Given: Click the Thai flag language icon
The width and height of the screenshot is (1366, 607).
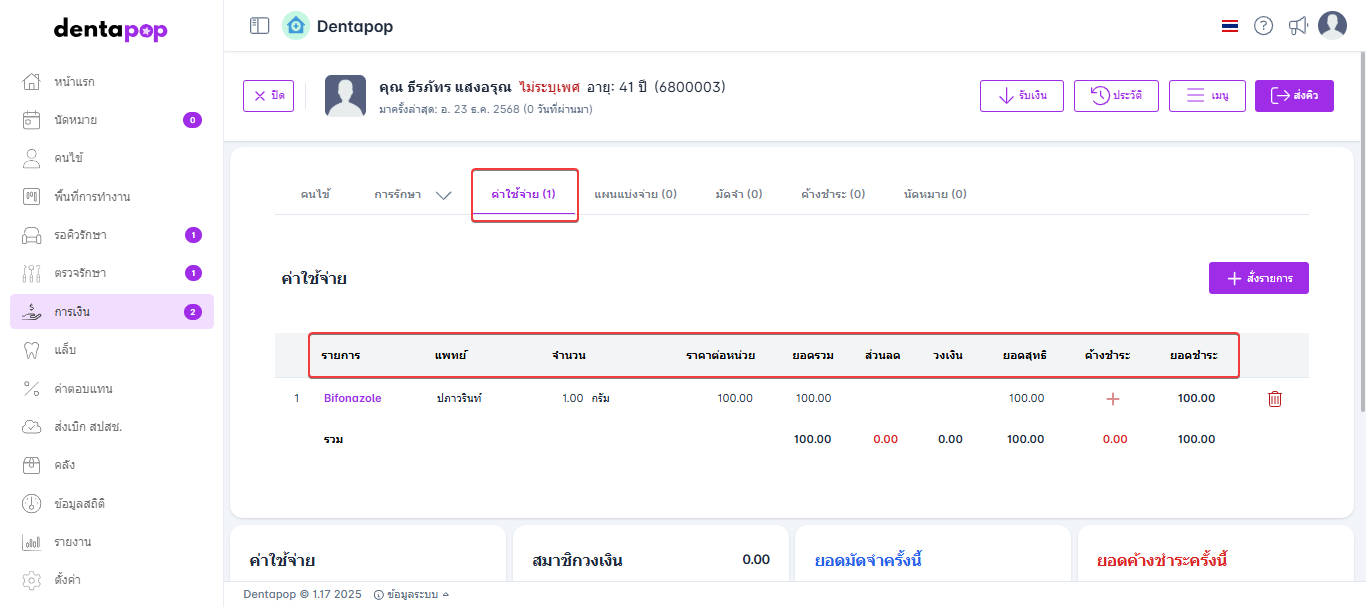Looking at the screenshot, I should [x=1230, y=26].
